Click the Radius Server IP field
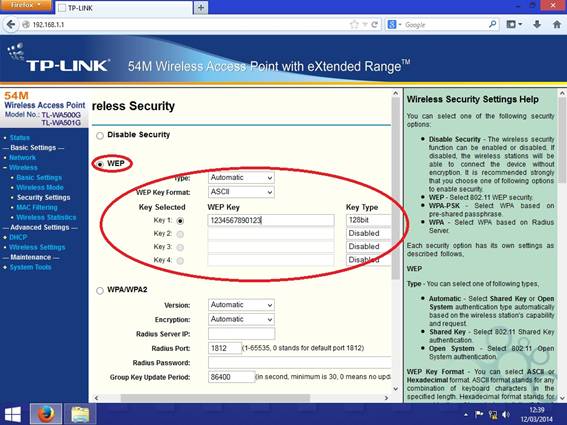The width and height of the screenshot is (567, 425). pos(241,334)
